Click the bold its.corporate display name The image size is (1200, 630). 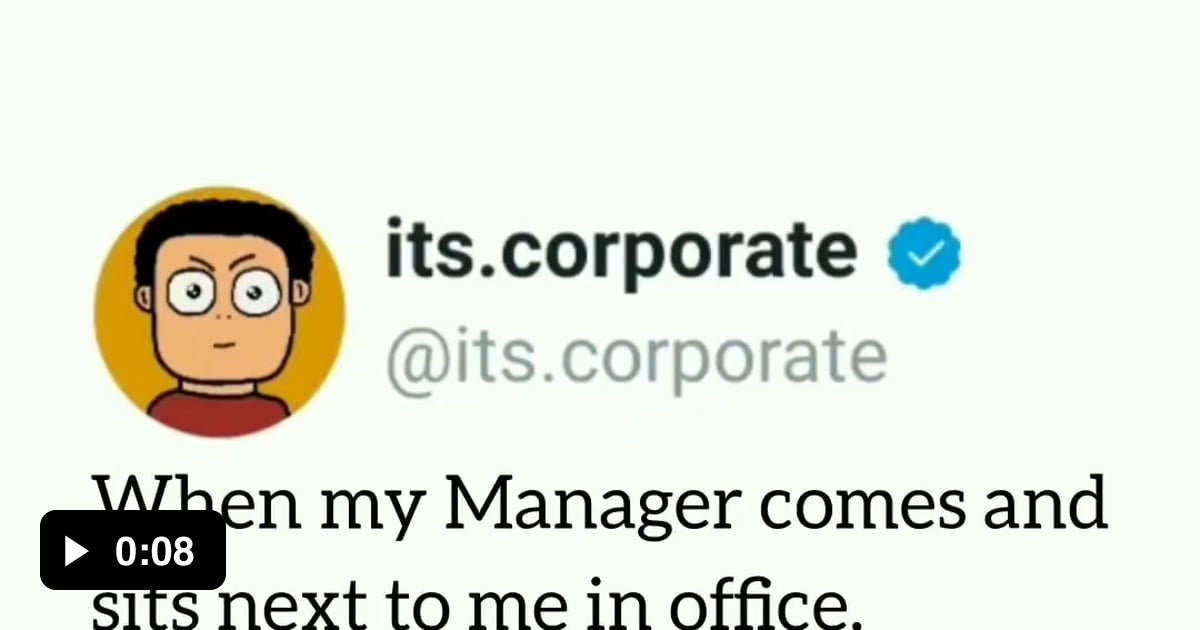coord(621,250)
